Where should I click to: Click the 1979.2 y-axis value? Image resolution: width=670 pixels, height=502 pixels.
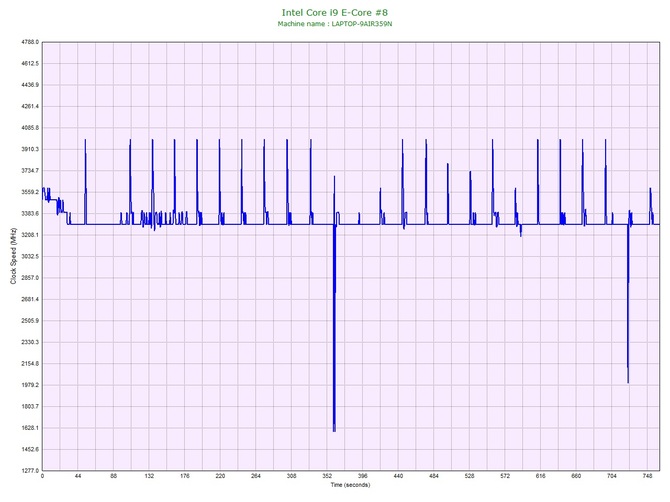(30, 385)
